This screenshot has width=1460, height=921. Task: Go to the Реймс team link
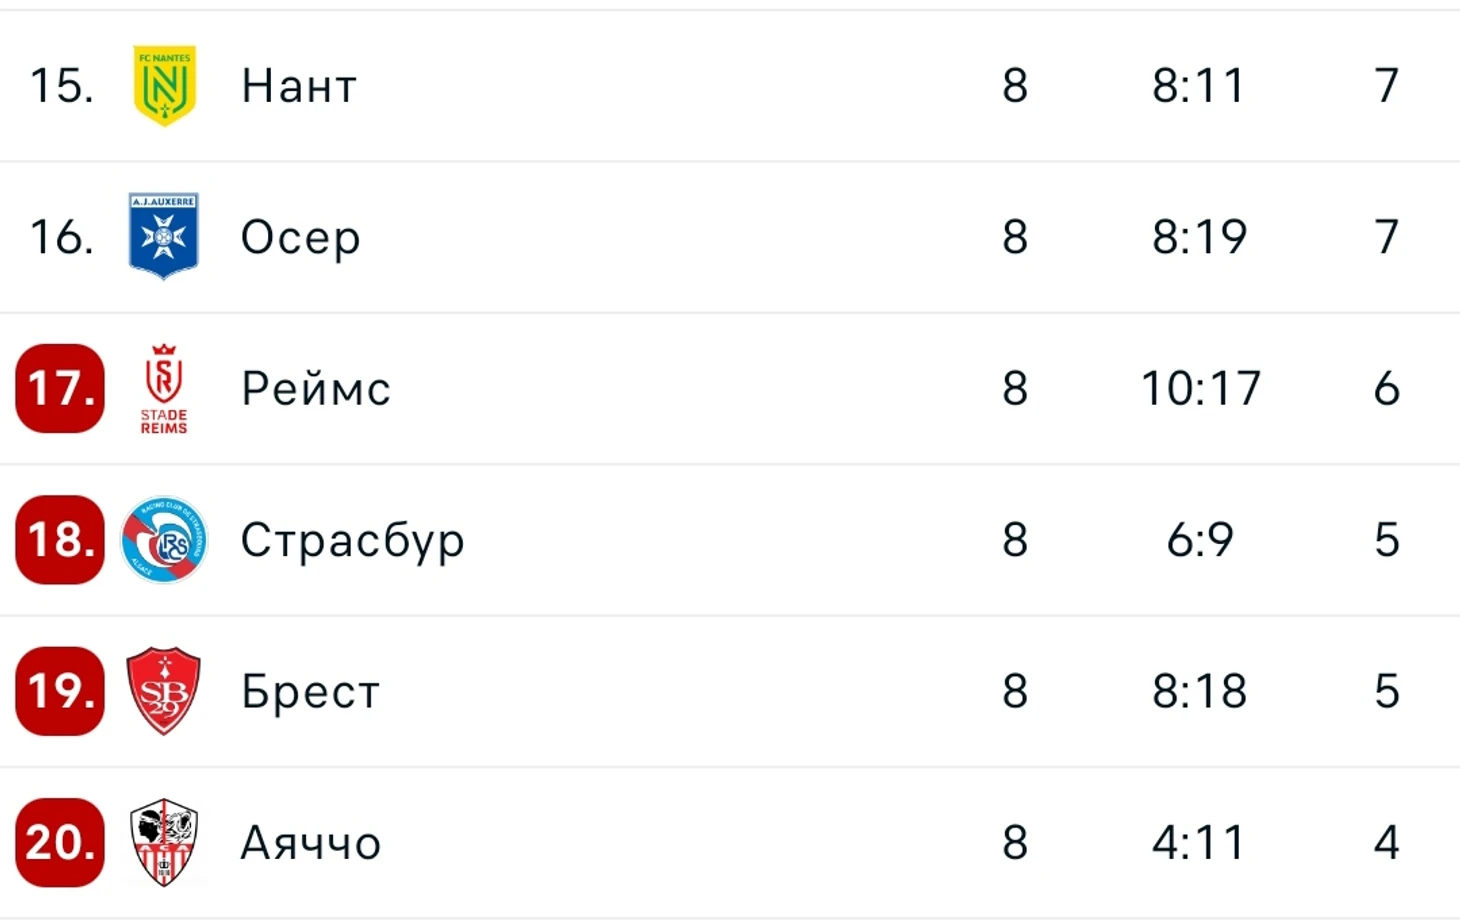point(316,389)
